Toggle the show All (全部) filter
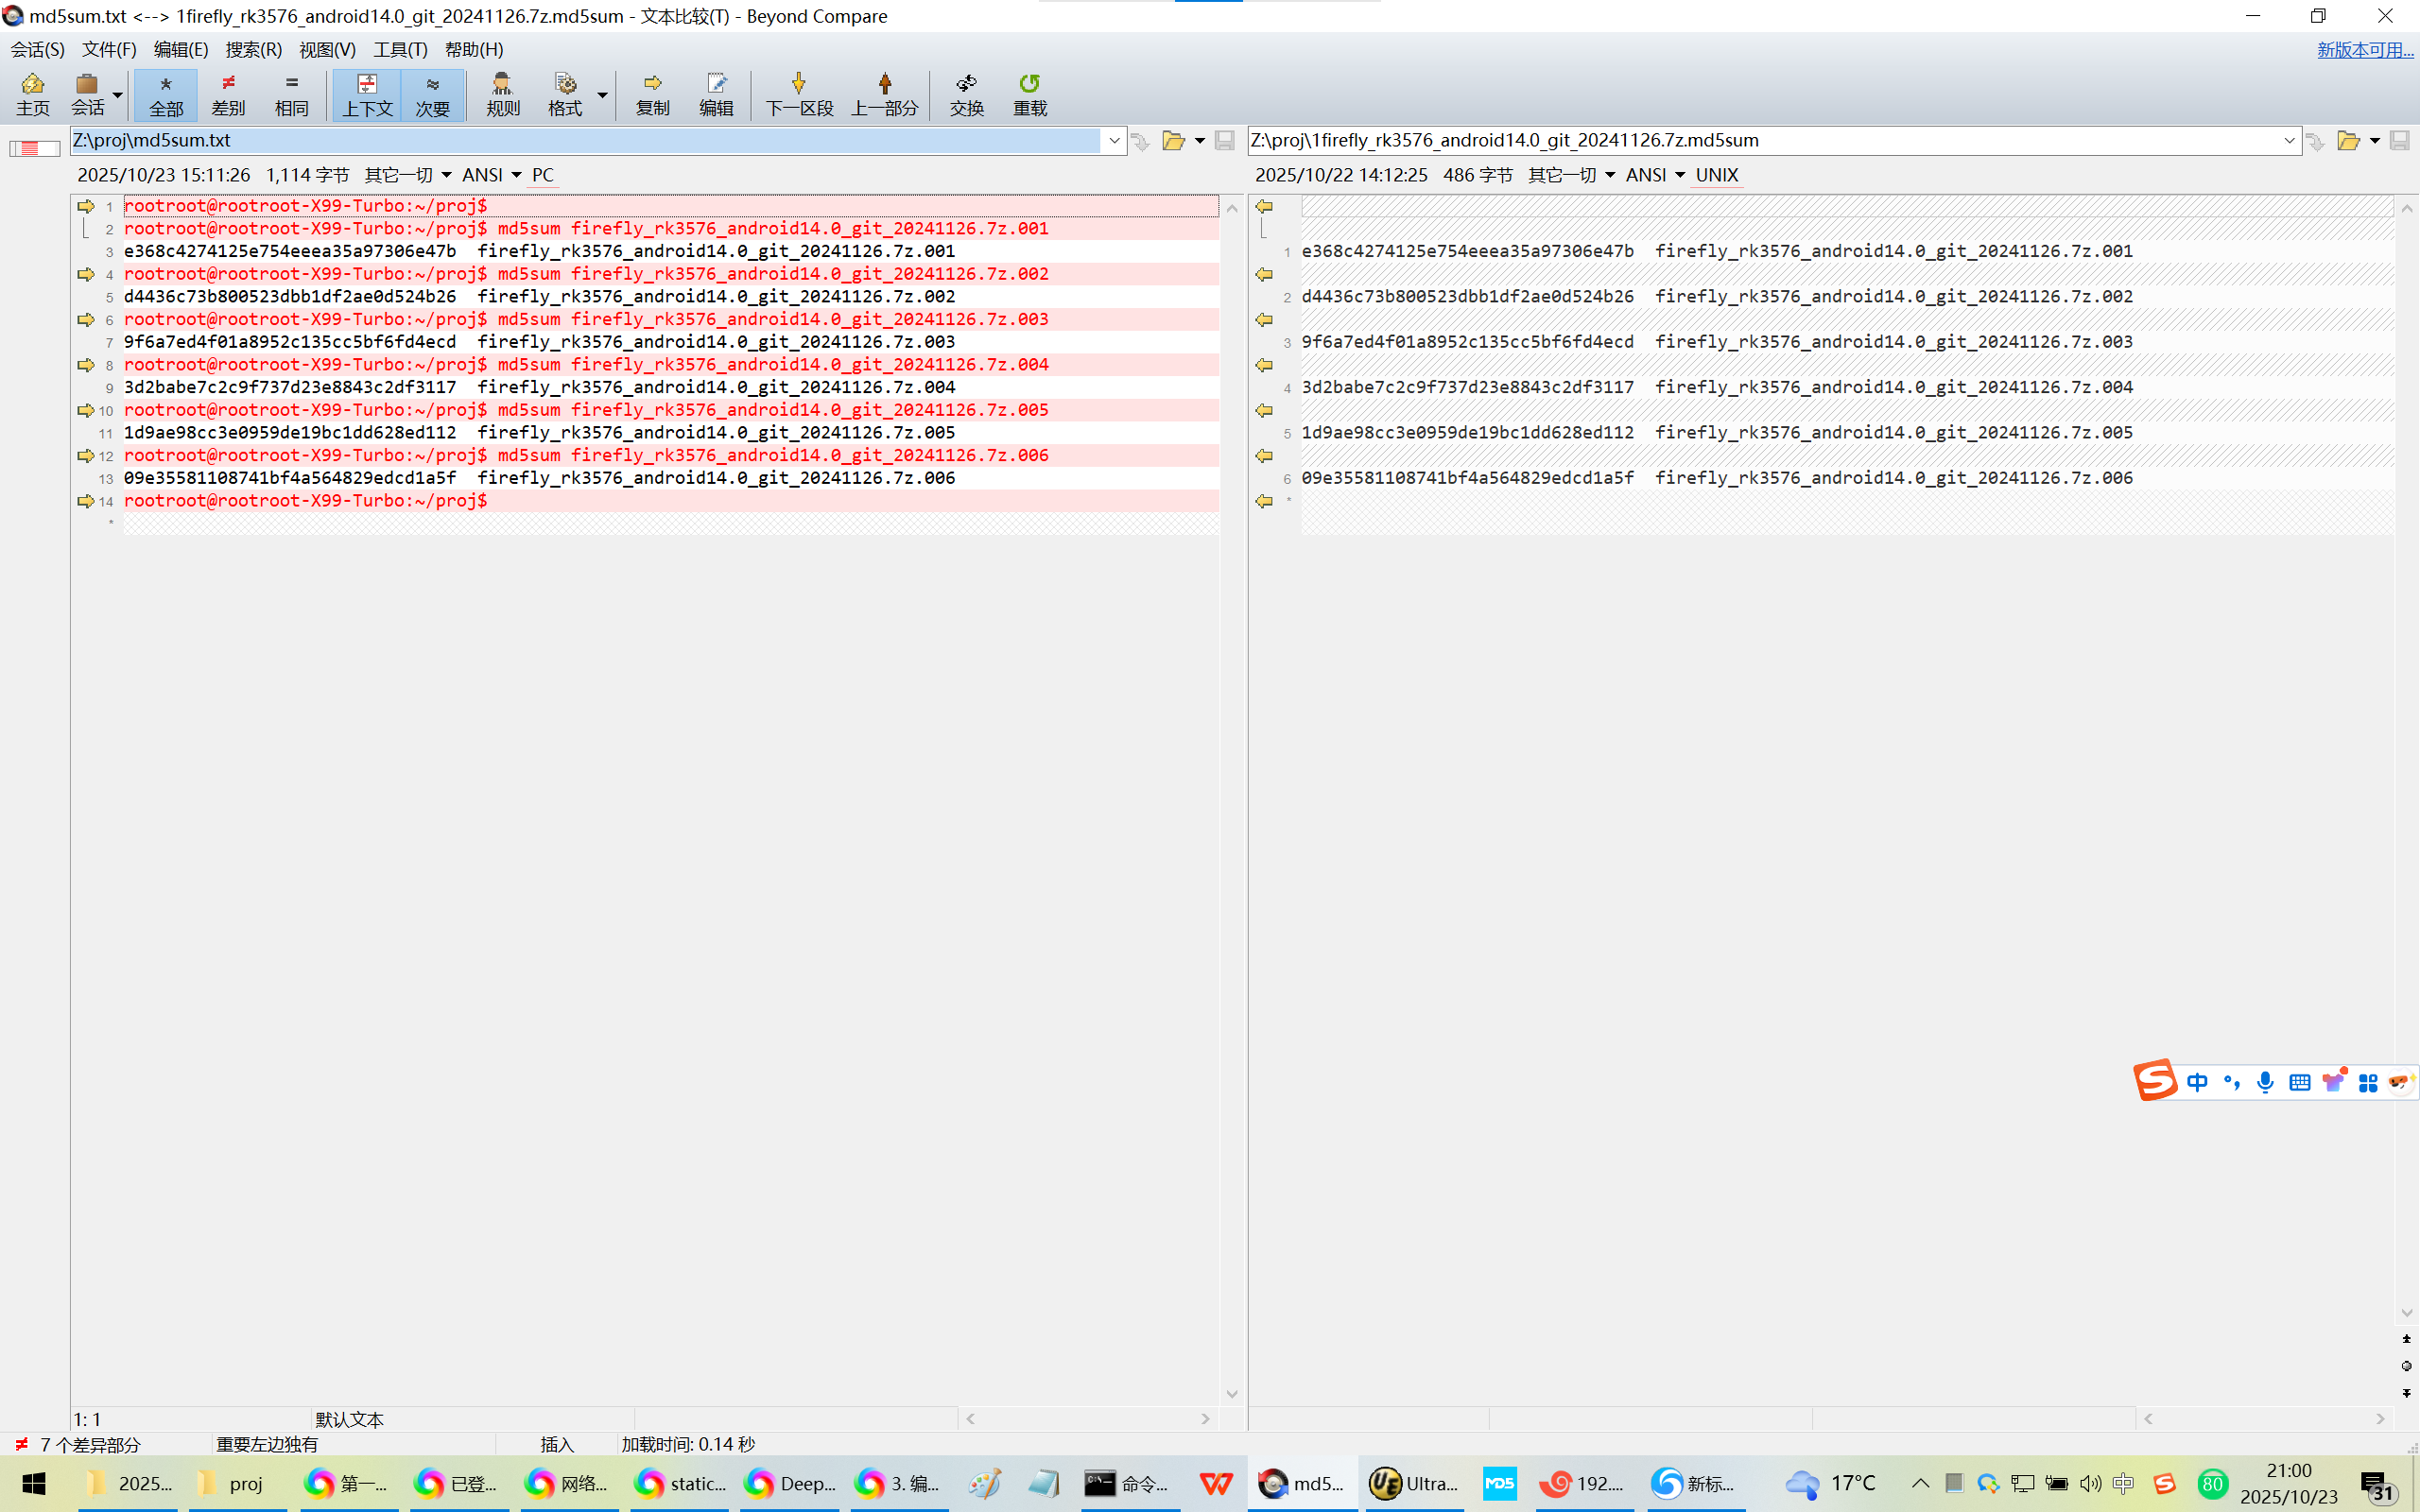 (x=166, y=94)
